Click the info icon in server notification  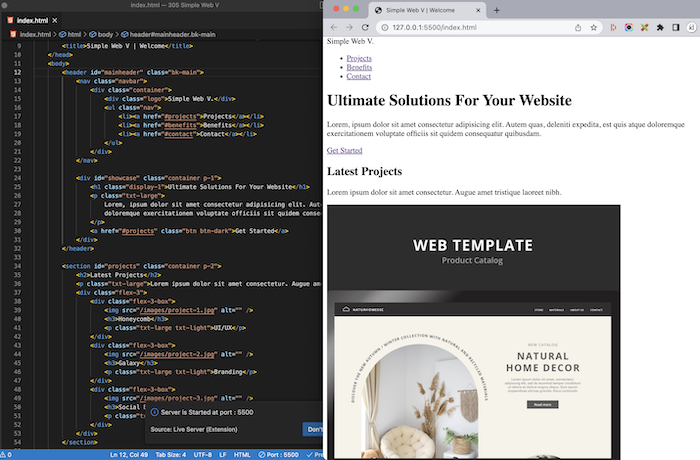[x=154, y=412]
